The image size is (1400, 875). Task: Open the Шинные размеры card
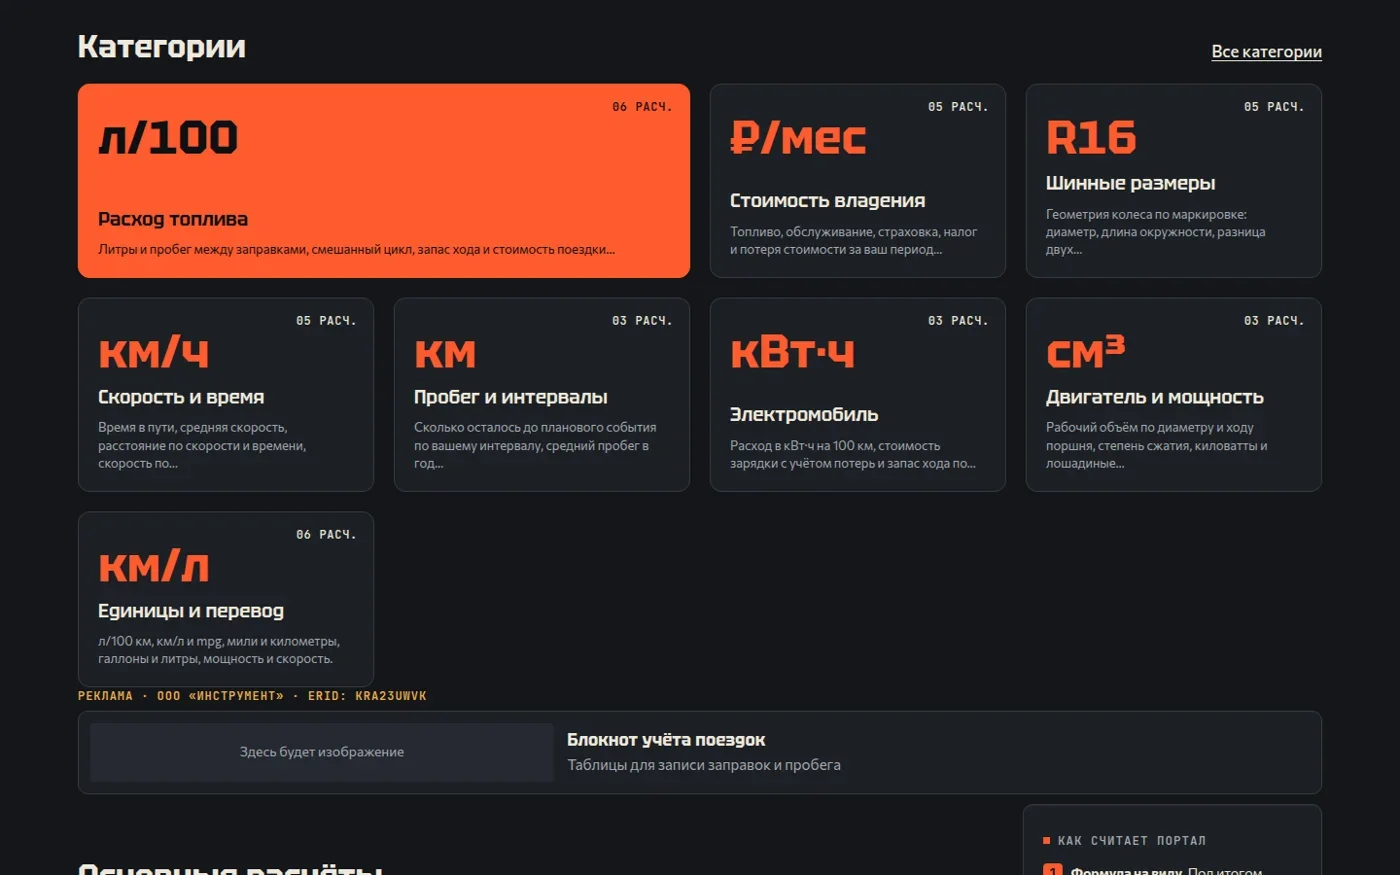pos(1174,181)
